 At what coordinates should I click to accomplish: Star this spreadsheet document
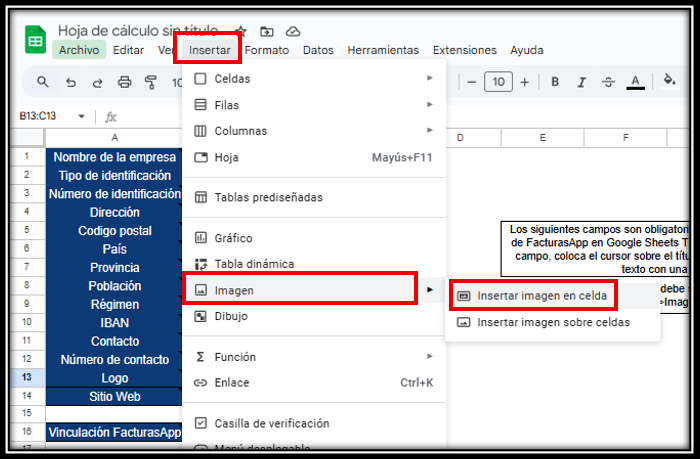240,32
